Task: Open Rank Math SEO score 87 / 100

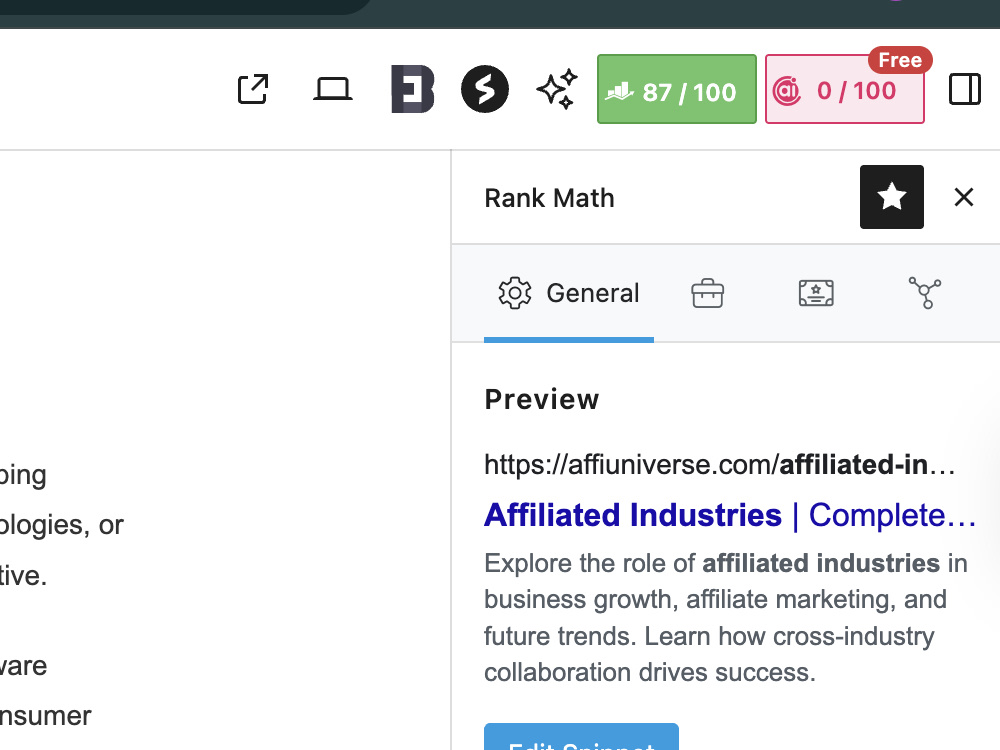Action: pyautogui.click(x=677, y=89)
